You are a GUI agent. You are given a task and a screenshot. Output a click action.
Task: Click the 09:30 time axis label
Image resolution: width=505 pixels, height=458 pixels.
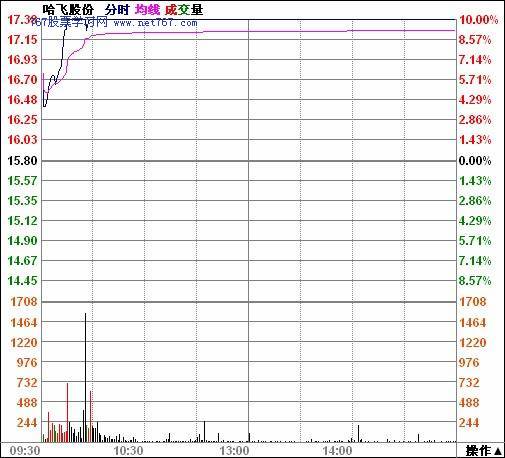pyautogui.click(x=25, y=451)
